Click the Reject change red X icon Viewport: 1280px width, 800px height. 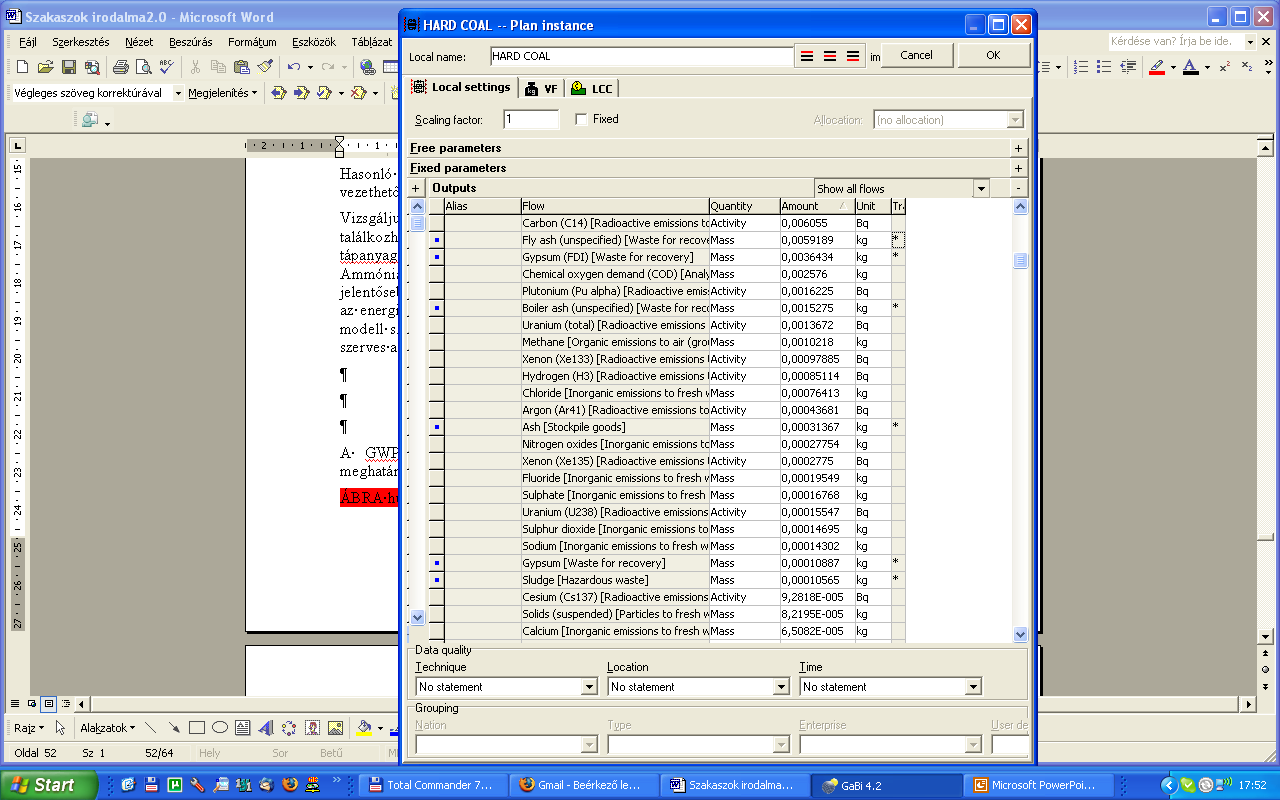click(358, 93)
